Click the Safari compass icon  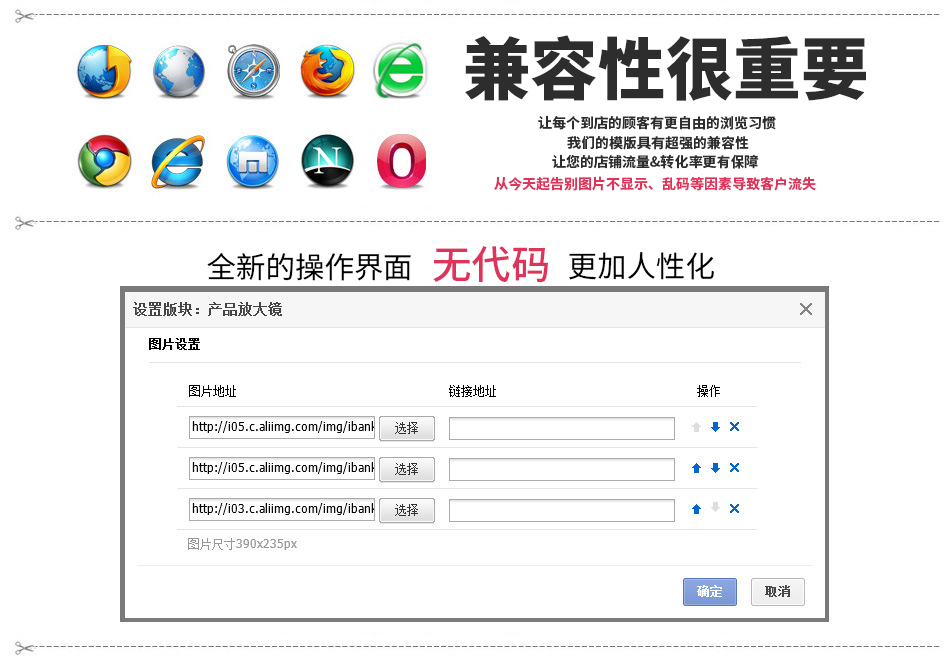click(253, 71)
